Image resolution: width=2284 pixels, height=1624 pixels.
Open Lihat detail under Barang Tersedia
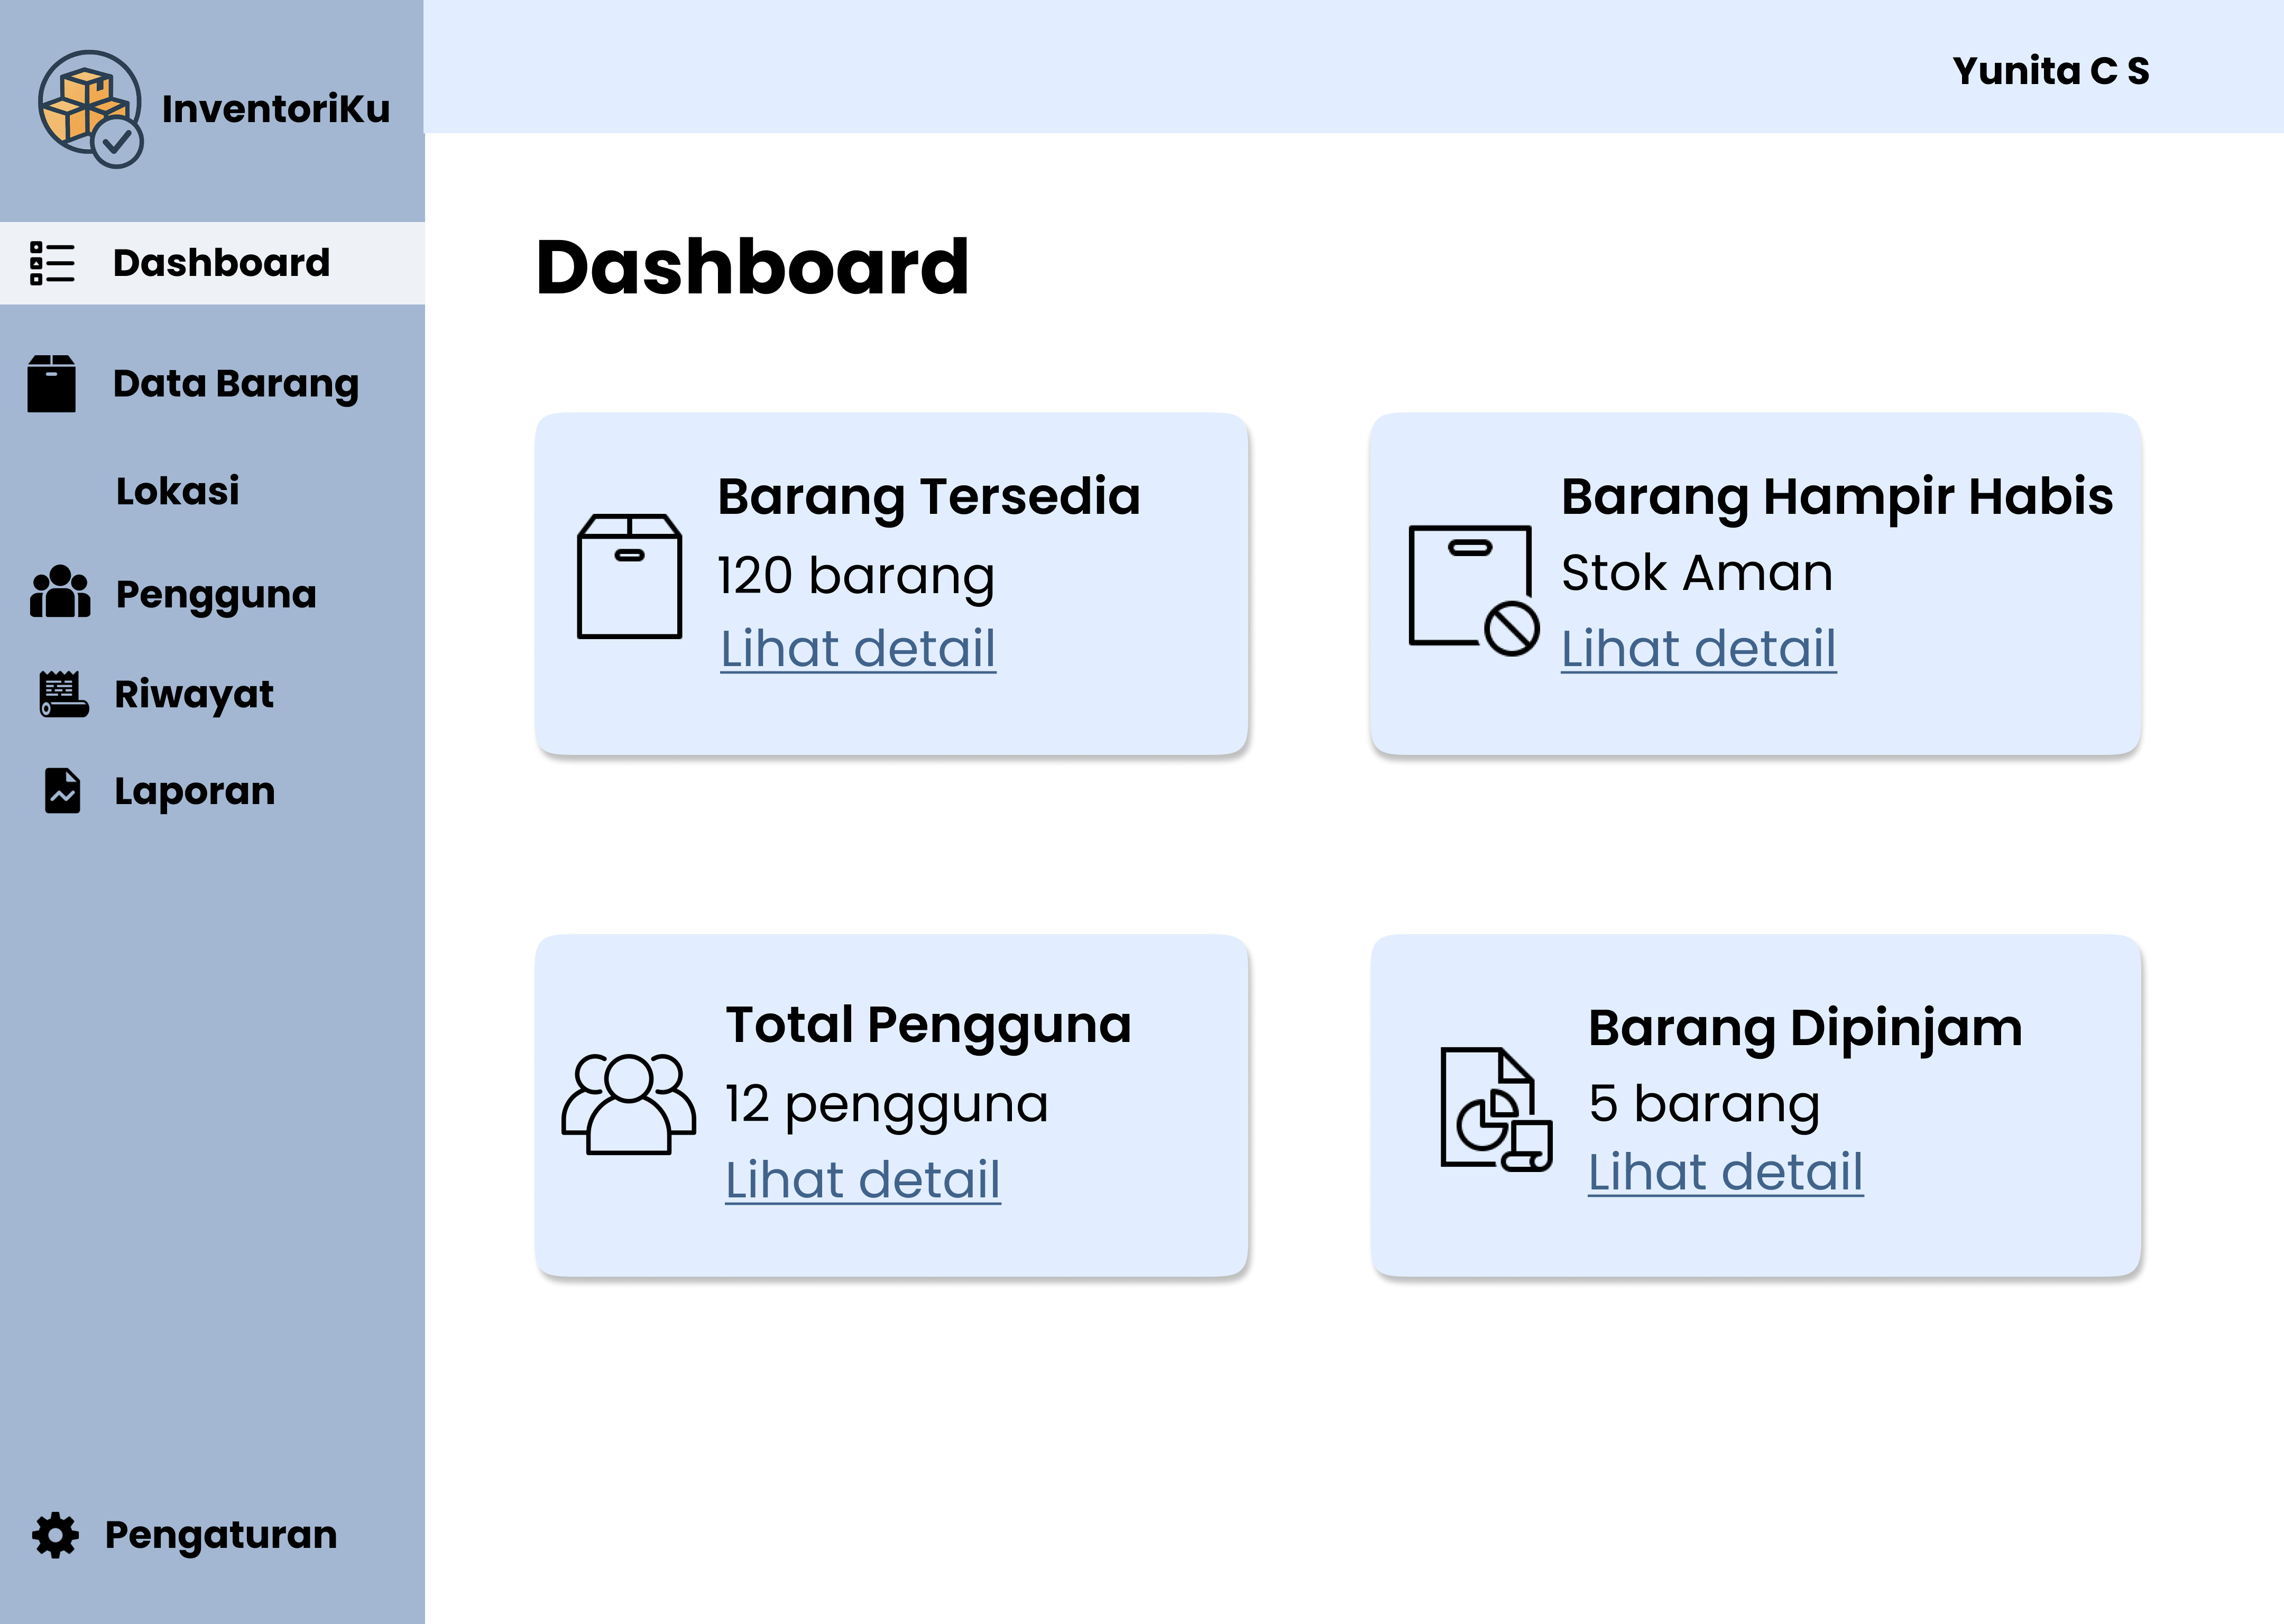coord(858,649)
